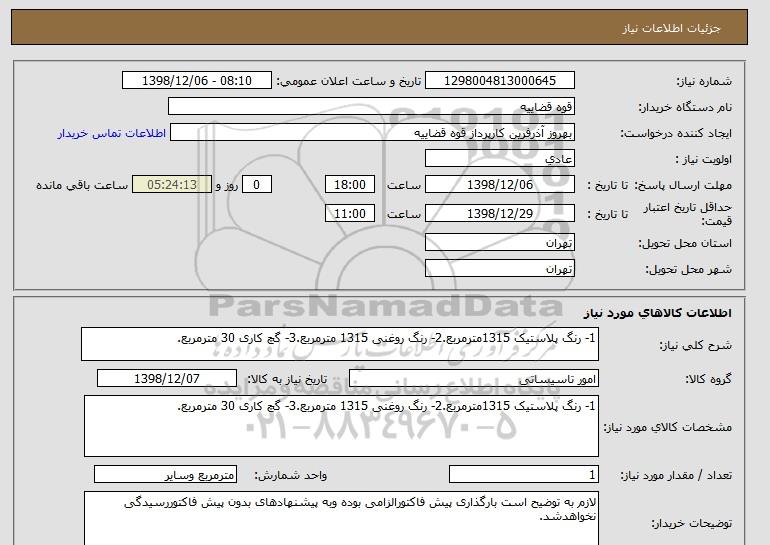The image size is (770, 545).
Task: Click the price validity date 1398/12/29
Action: [499, 214]
